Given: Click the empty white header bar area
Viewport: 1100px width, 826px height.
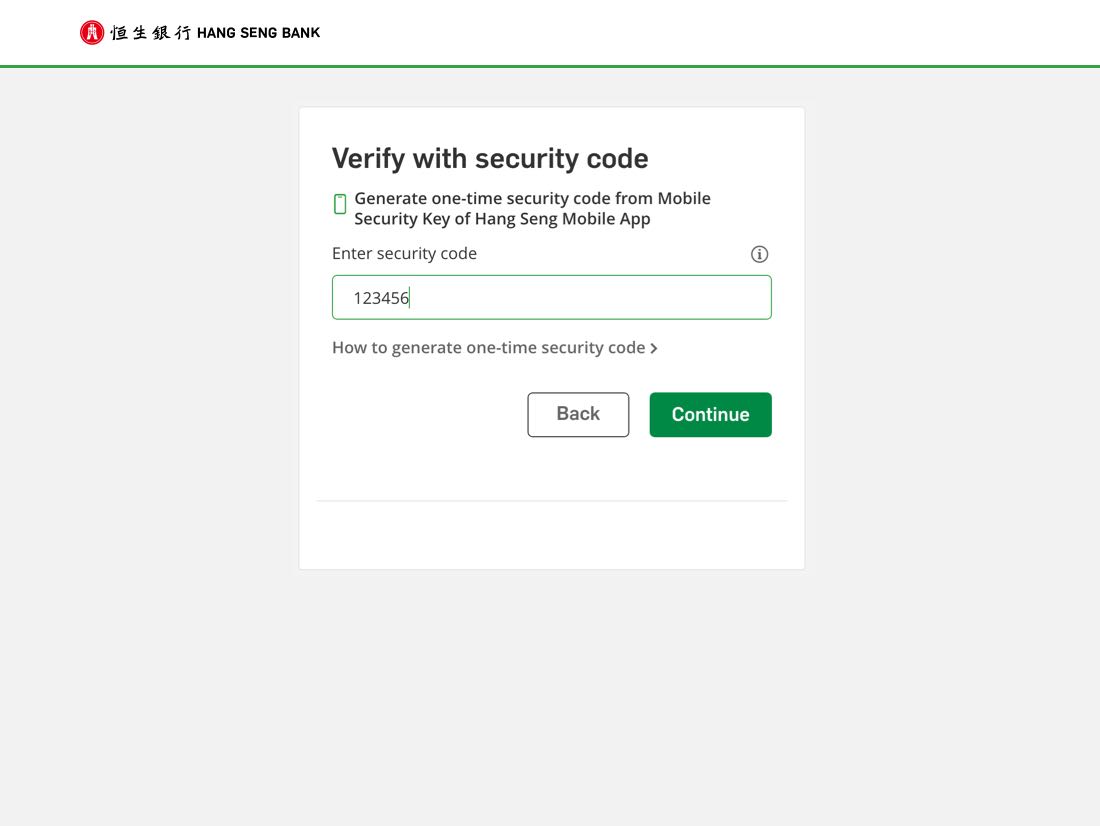Looking at the screenshot, I should click(x=702, y=32).
